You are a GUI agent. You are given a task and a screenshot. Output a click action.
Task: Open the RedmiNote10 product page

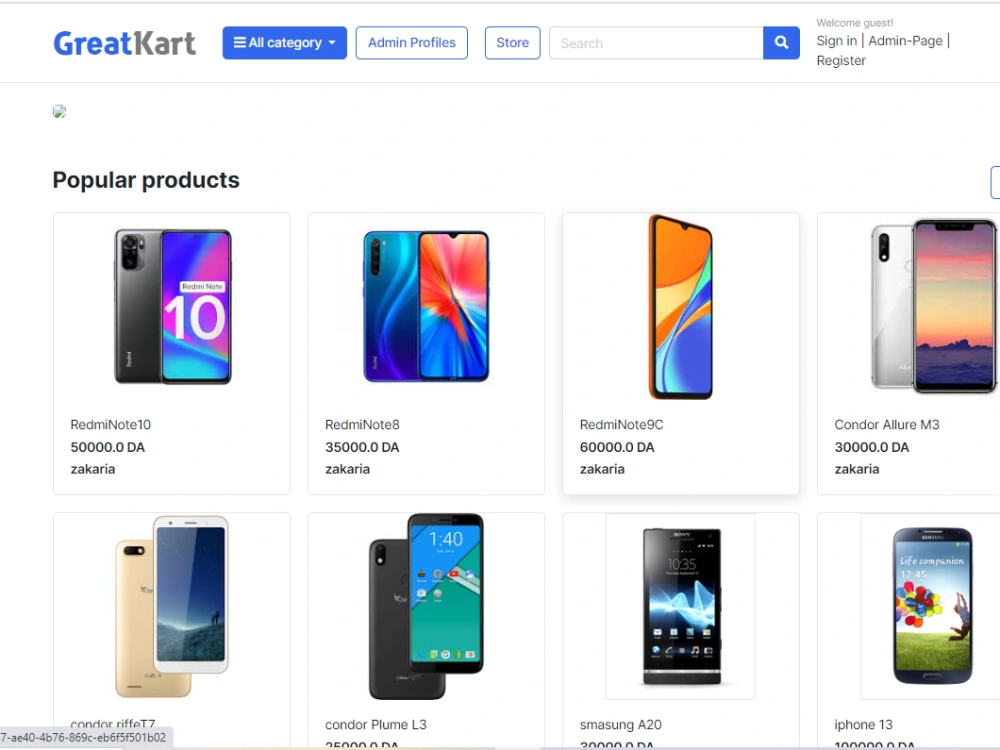pyautogui.click(x=110, y=424)
